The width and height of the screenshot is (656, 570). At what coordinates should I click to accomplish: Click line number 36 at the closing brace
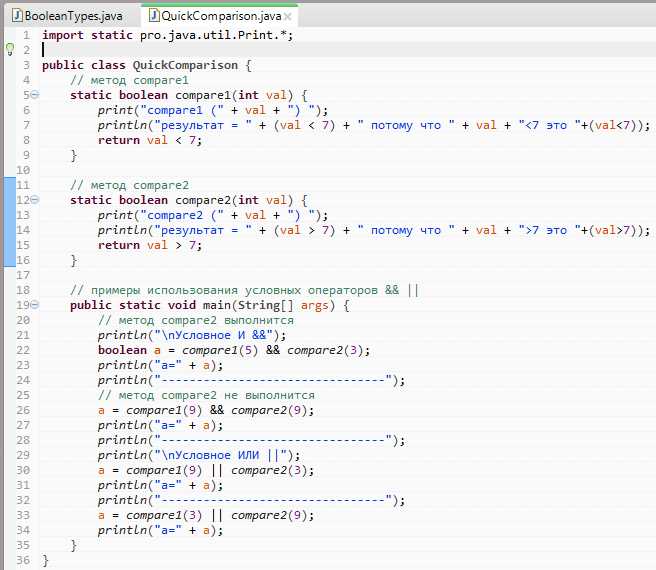coord(23,560)
